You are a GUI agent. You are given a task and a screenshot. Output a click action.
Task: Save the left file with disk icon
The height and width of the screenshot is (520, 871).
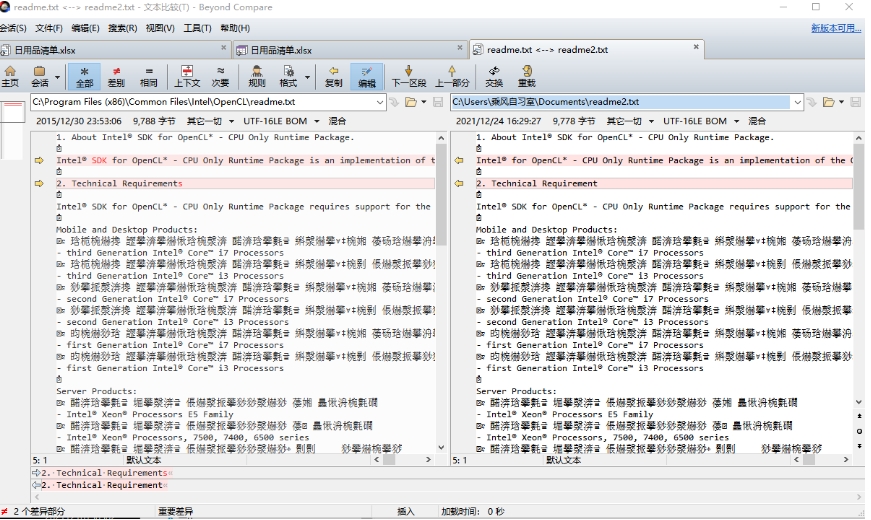tap(438, 102)
